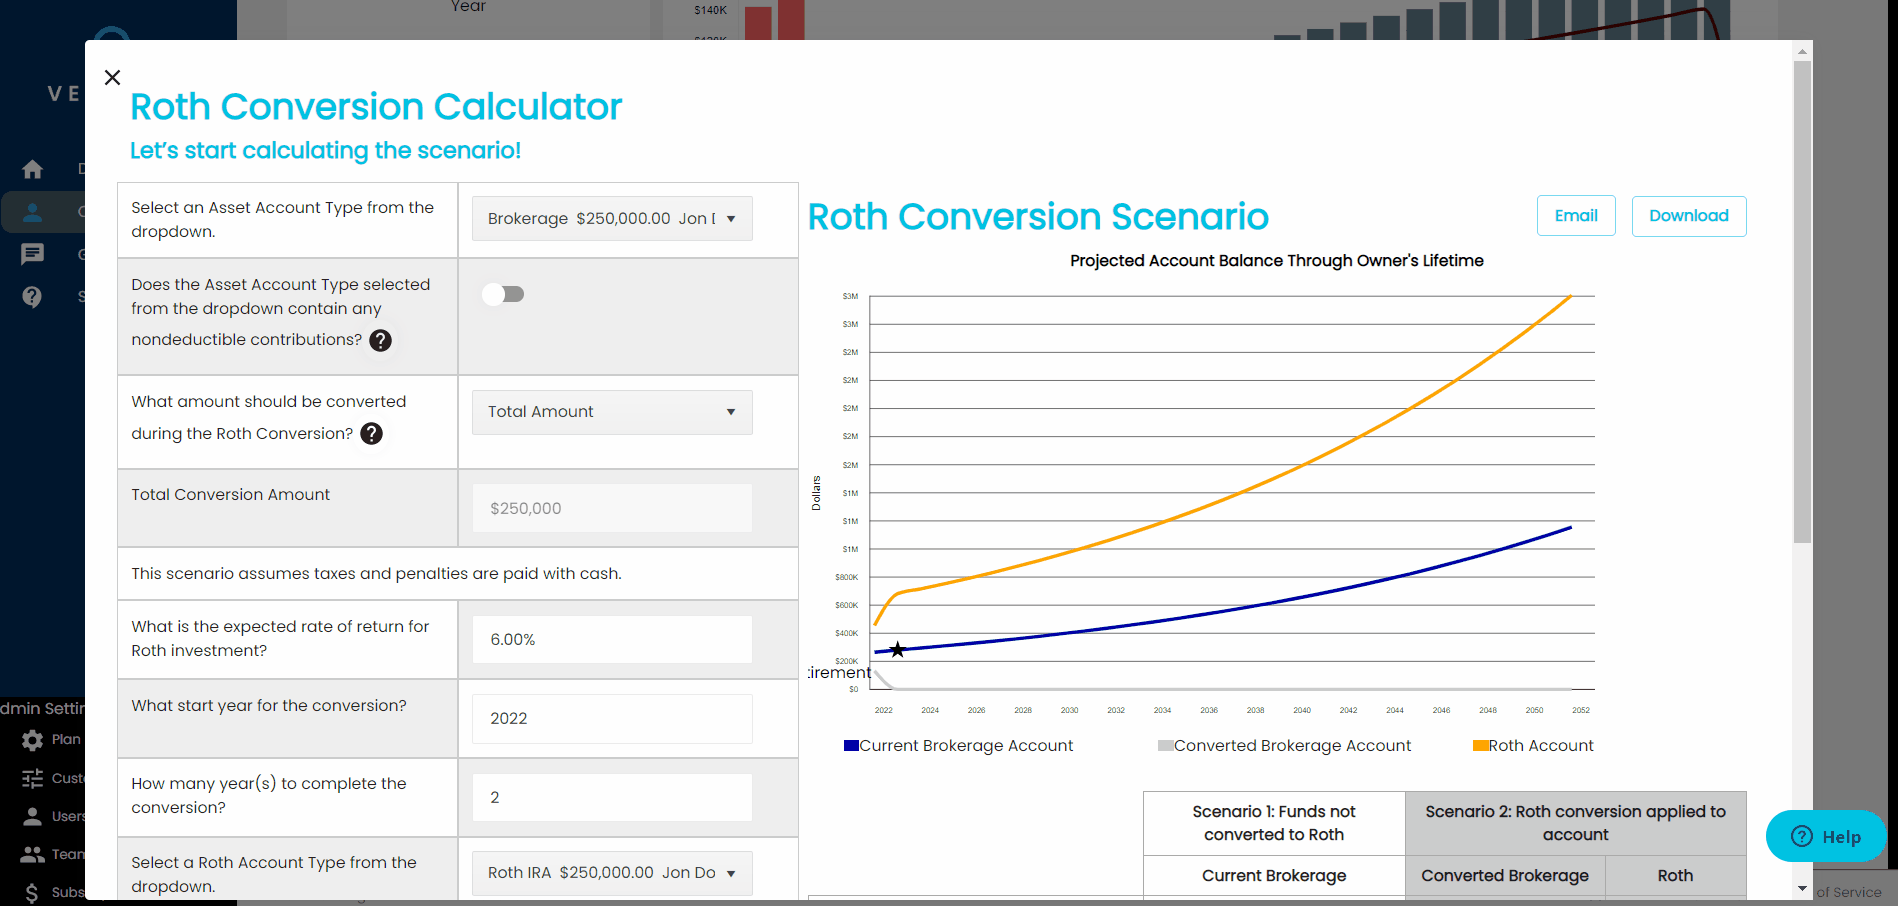The width and height of the screenshot is (1898, 906).
Task: Select the Customize sliders icon
Action: [x=33, y=778]
